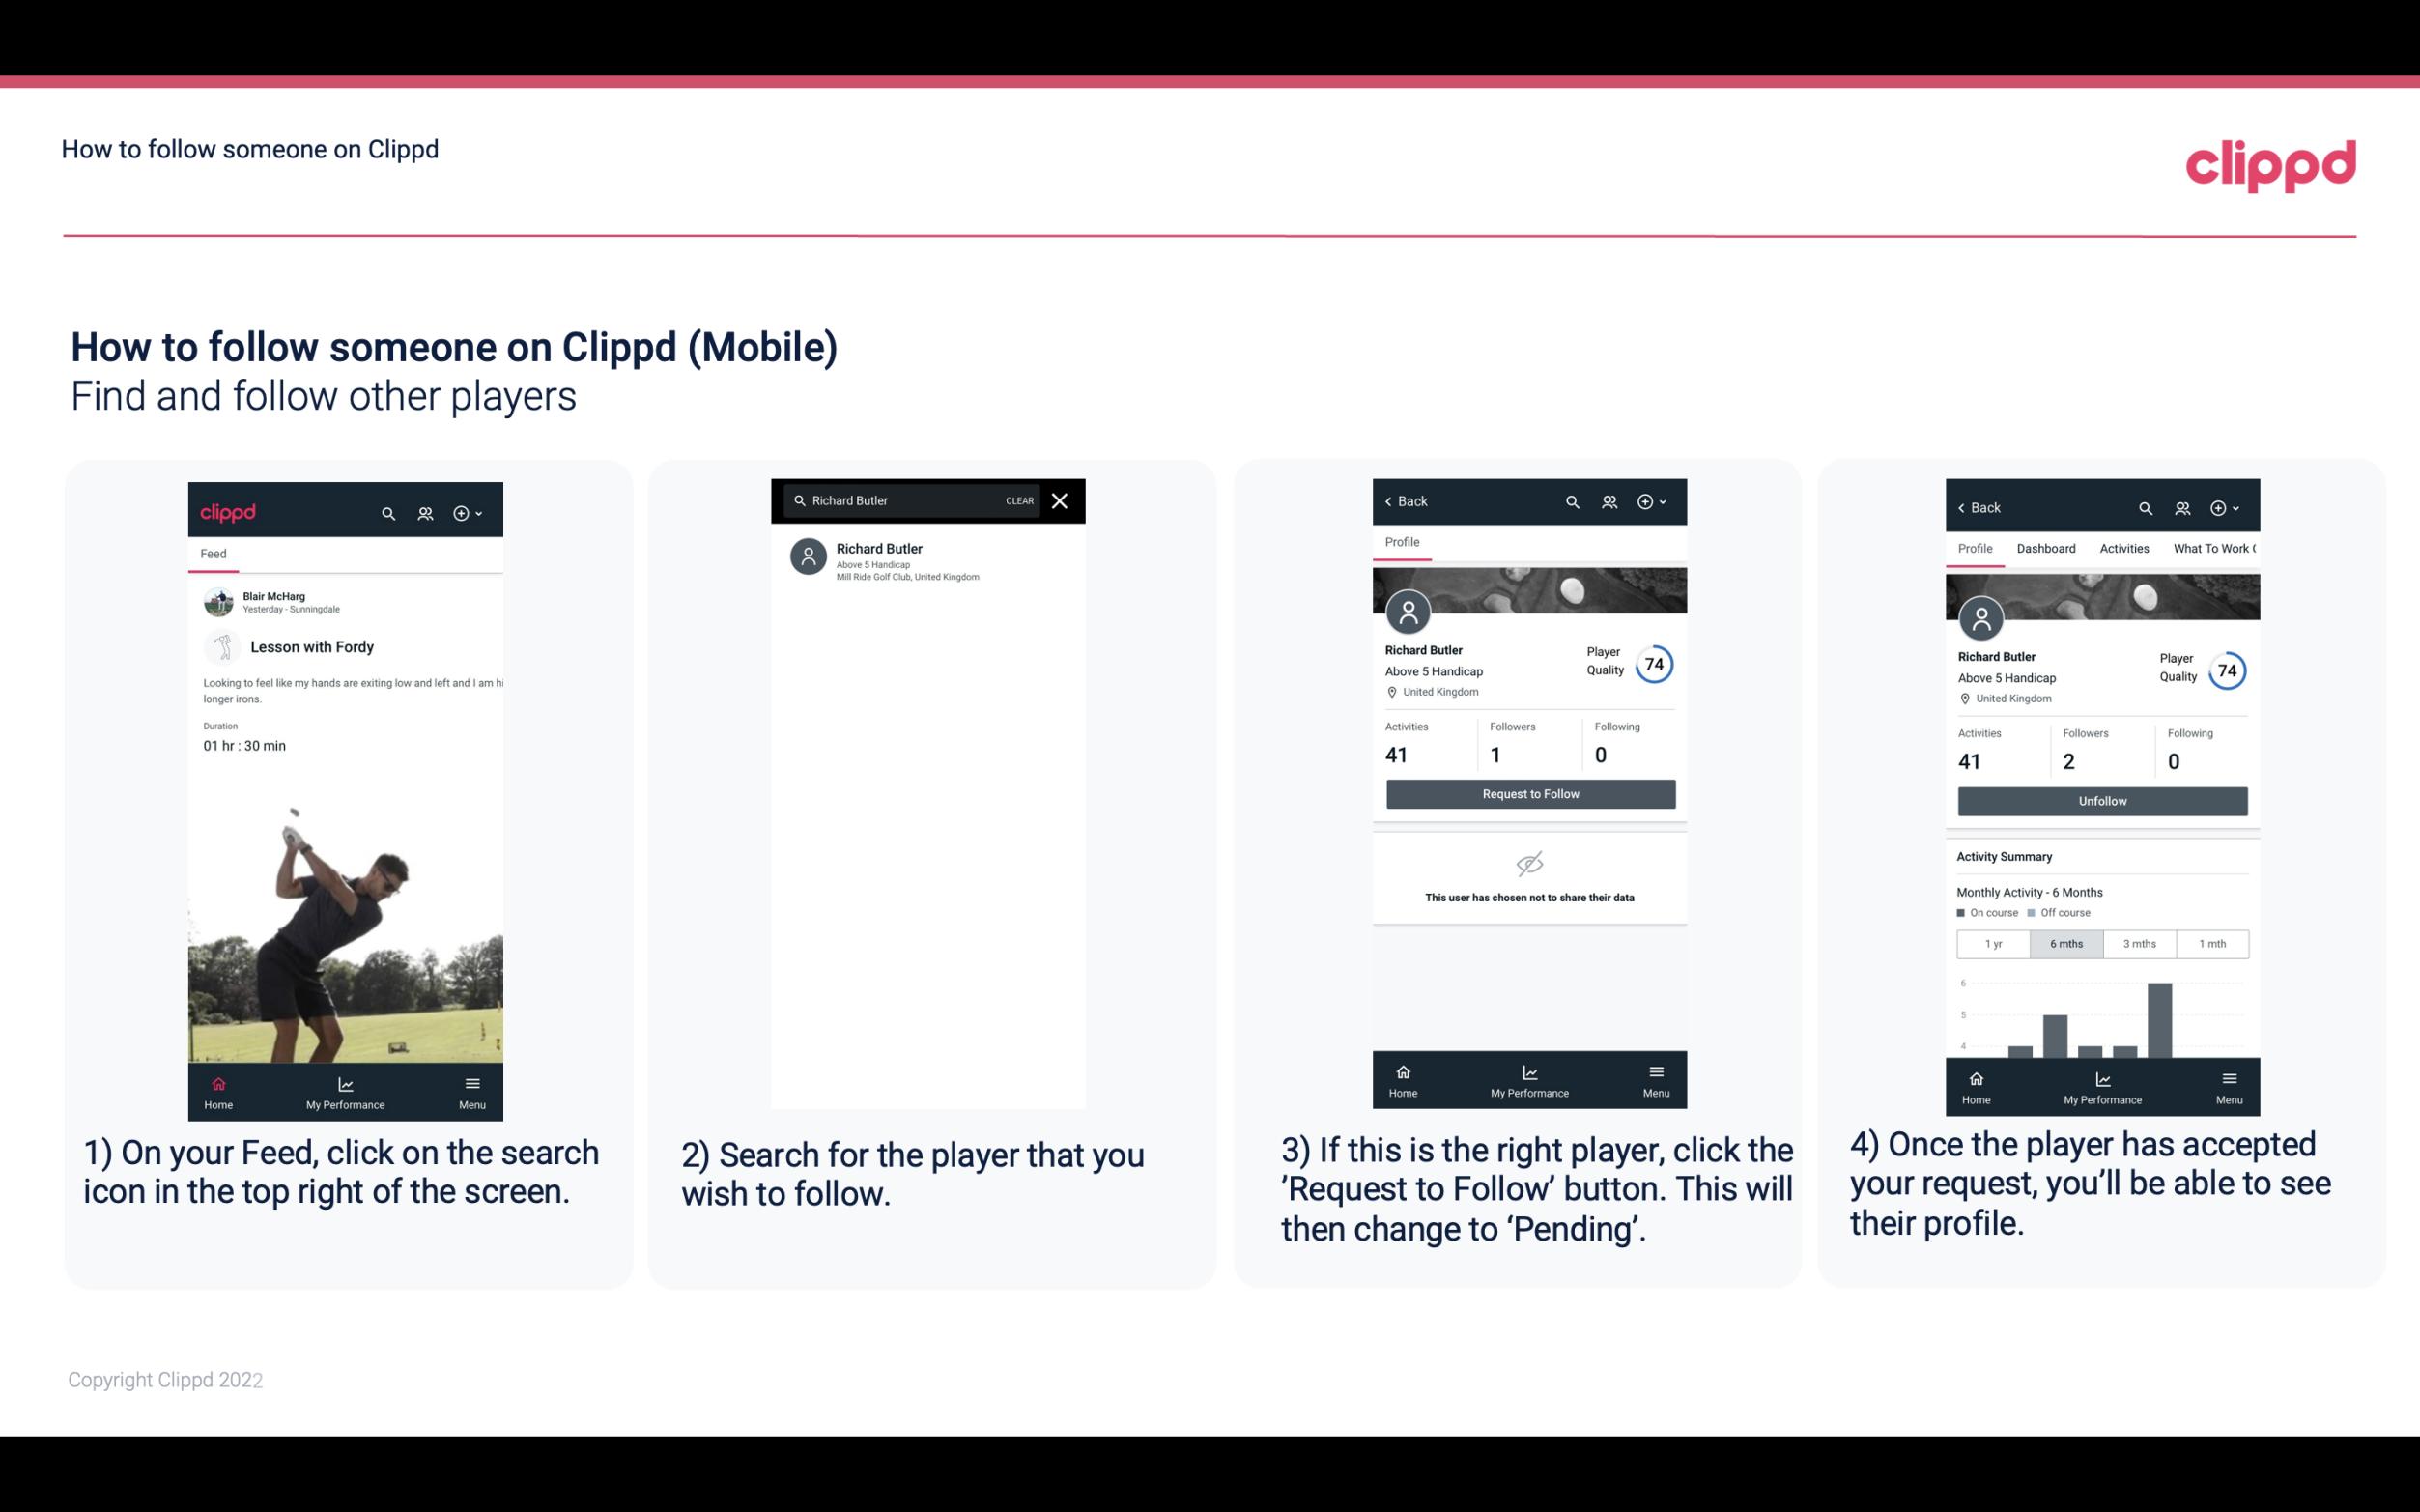The image size is (2420, 1512).
Task: Click the Back arrow on profile screen
Action: coord(1393,499)
